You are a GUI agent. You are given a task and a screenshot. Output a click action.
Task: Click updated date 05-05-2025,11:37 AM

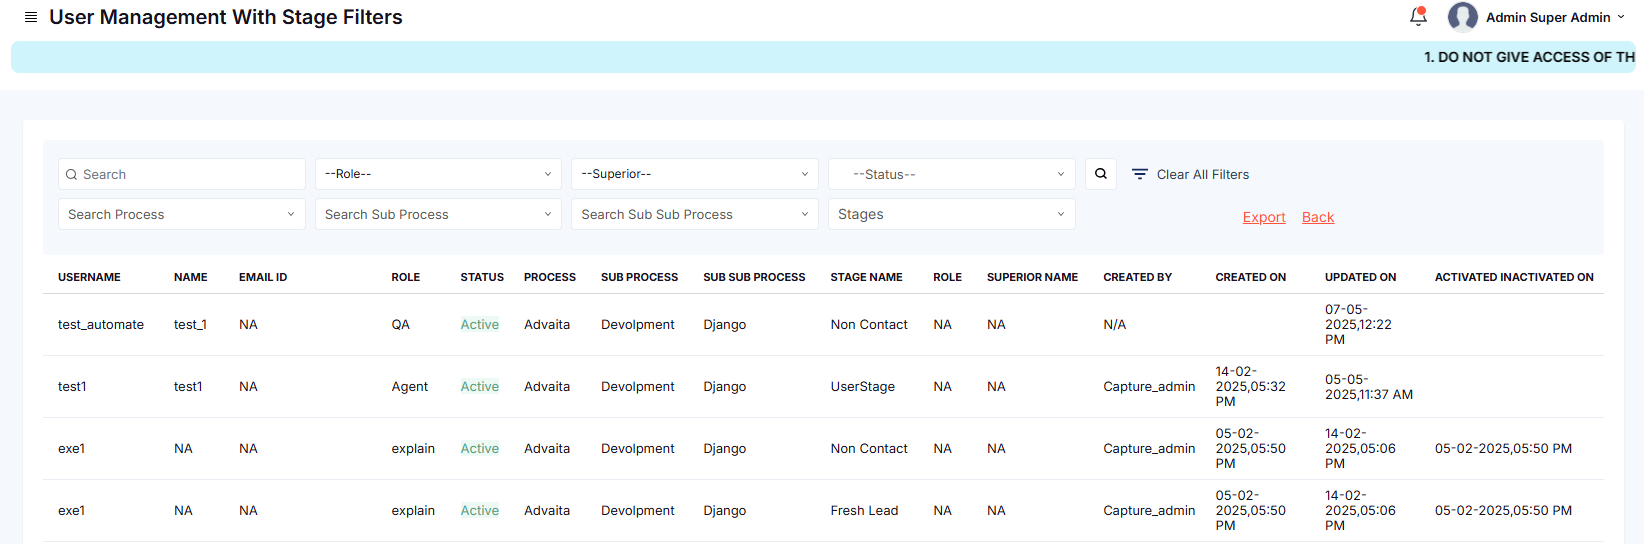pos(1369,387)
